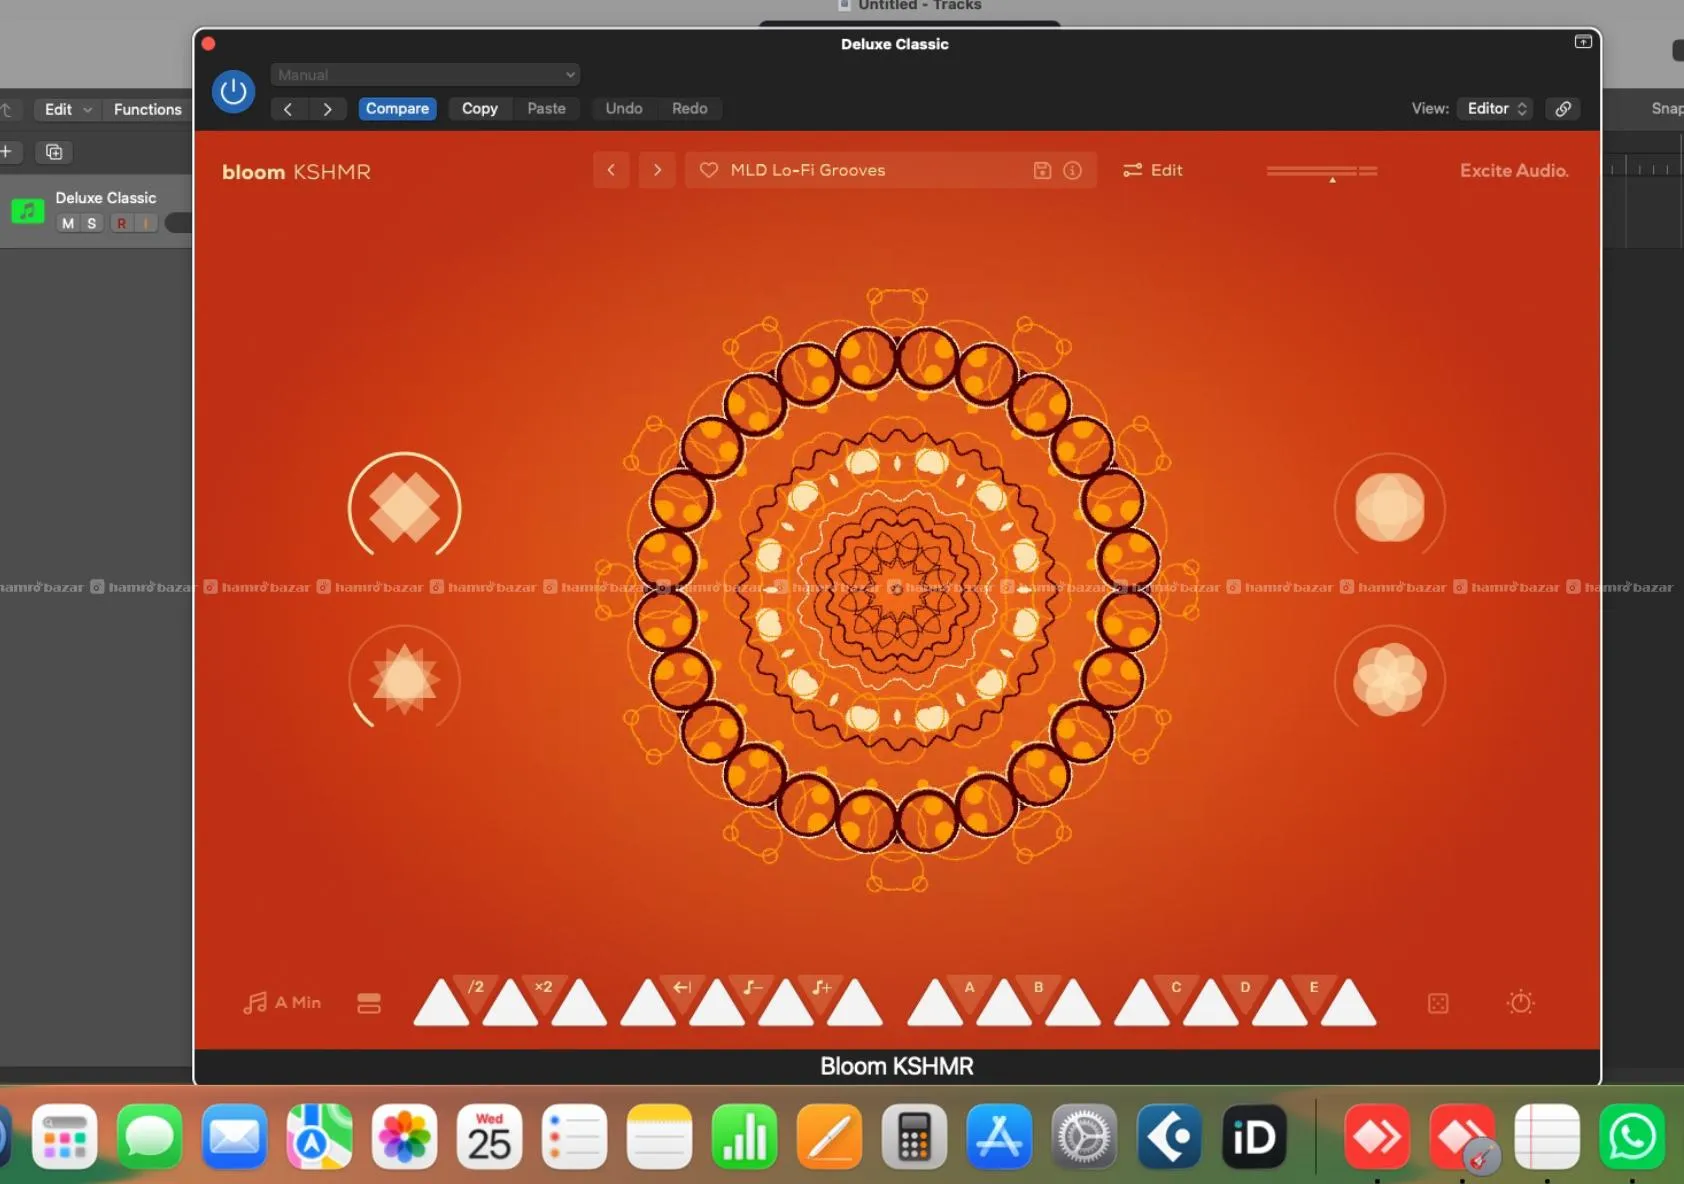Open Messages from the Dock
The image size is (1684, 1184).
point(150,1137)
